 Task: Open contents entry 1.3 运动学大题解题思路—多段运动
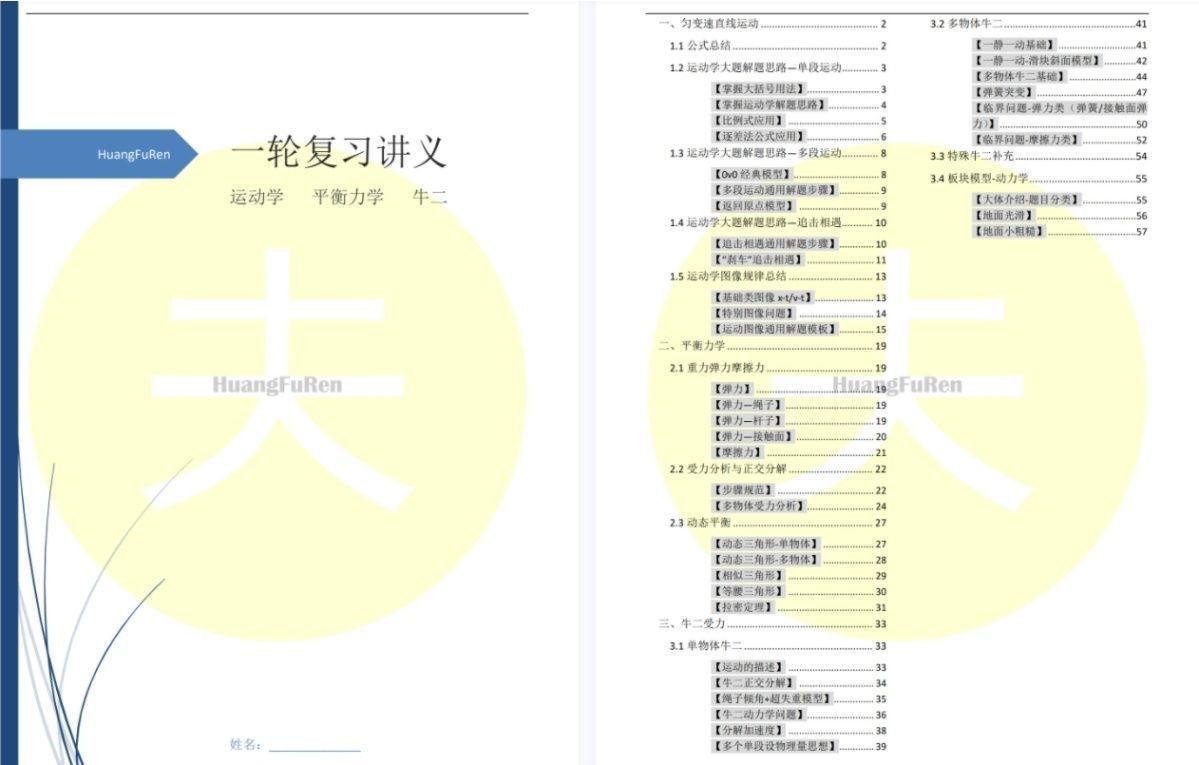pos(778,153)
